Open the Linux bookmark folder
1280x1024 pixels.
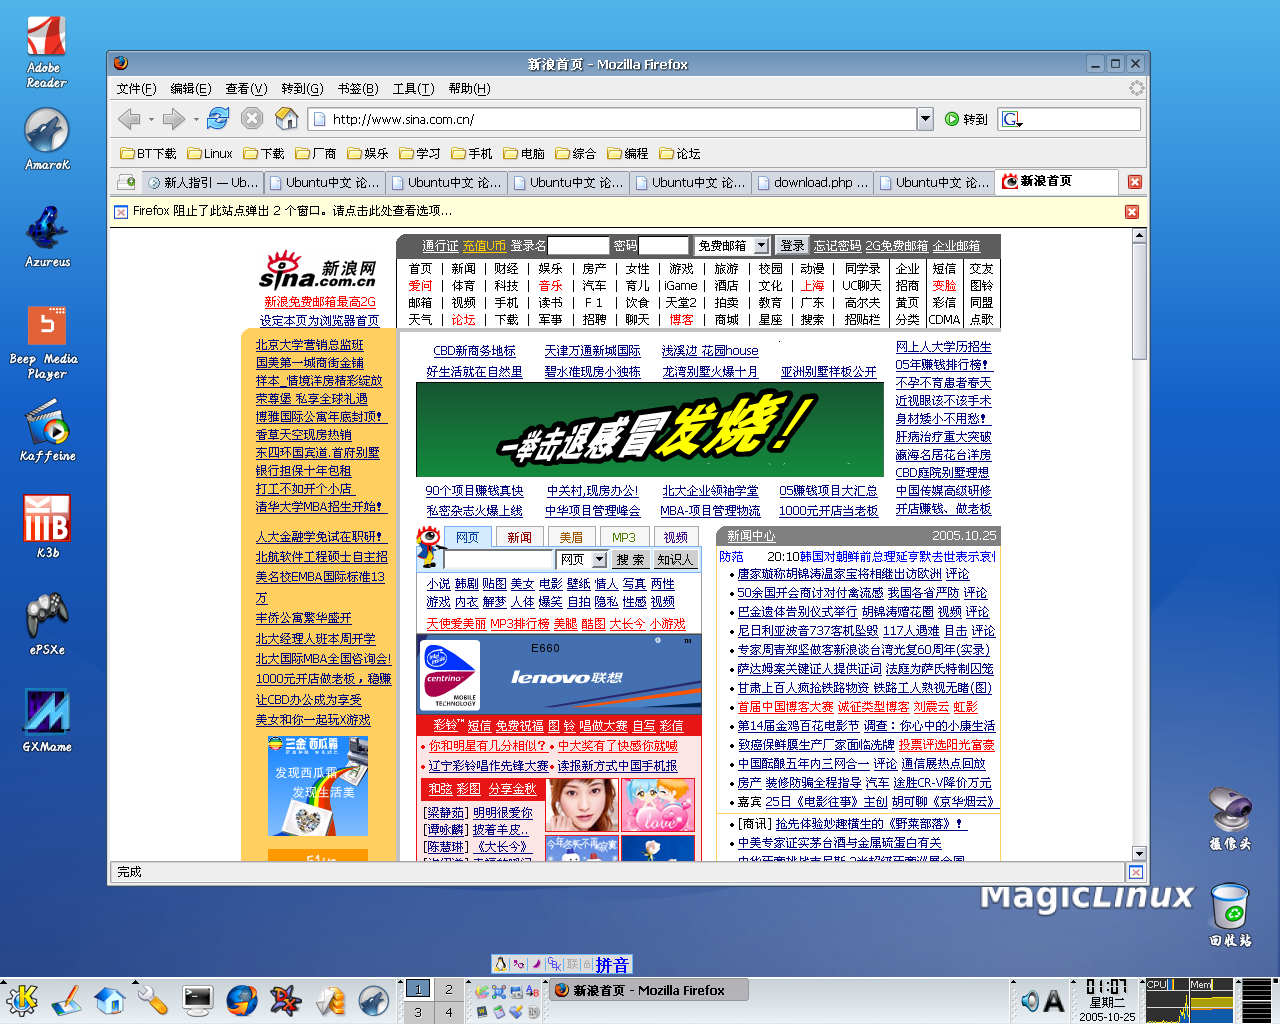pyautogui.click(x=210, y=154)
